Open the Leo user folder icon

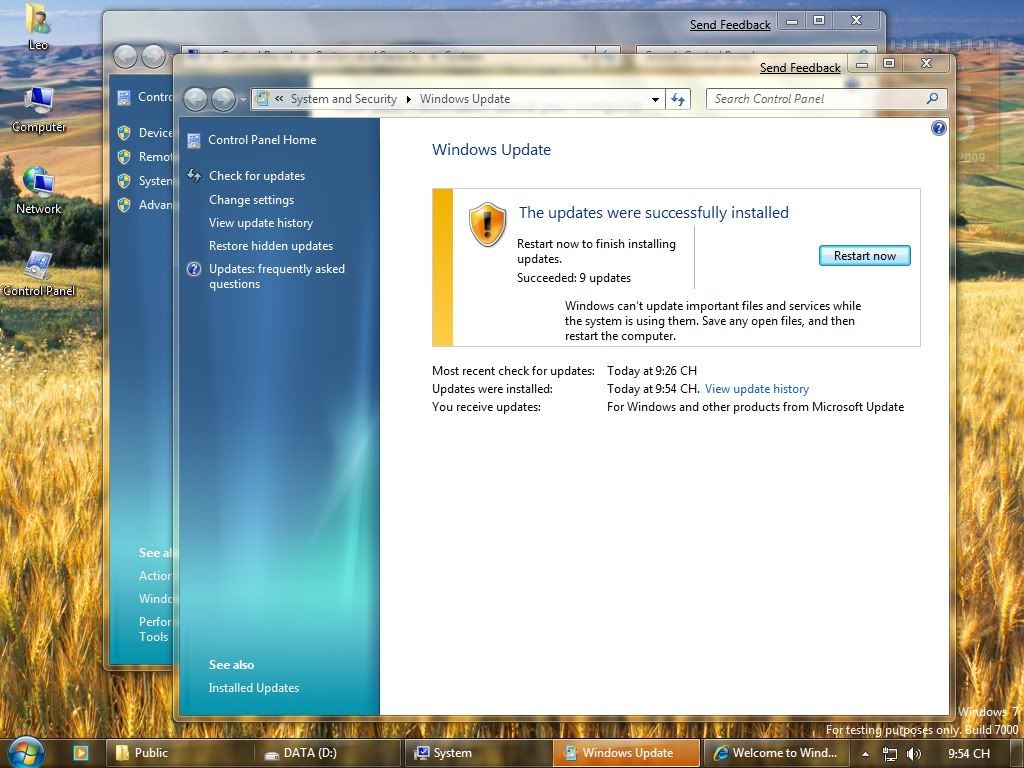coord(38,26)
